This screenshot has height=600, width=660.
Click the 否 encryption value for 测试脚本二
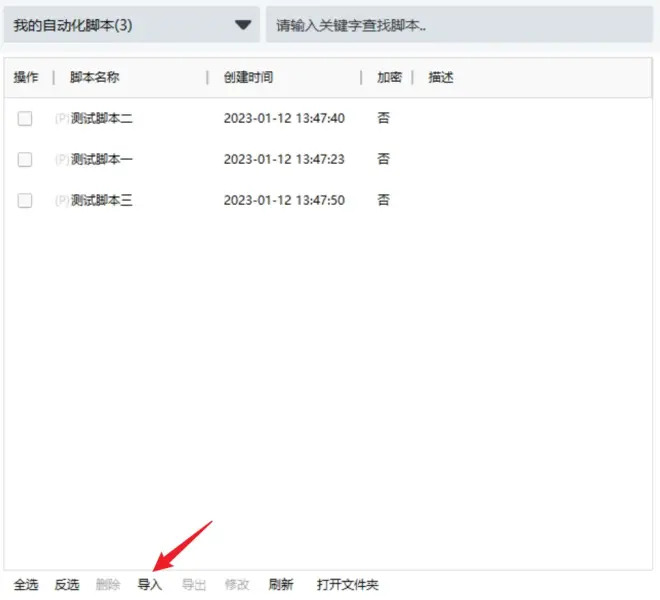[x=383, y=118]
